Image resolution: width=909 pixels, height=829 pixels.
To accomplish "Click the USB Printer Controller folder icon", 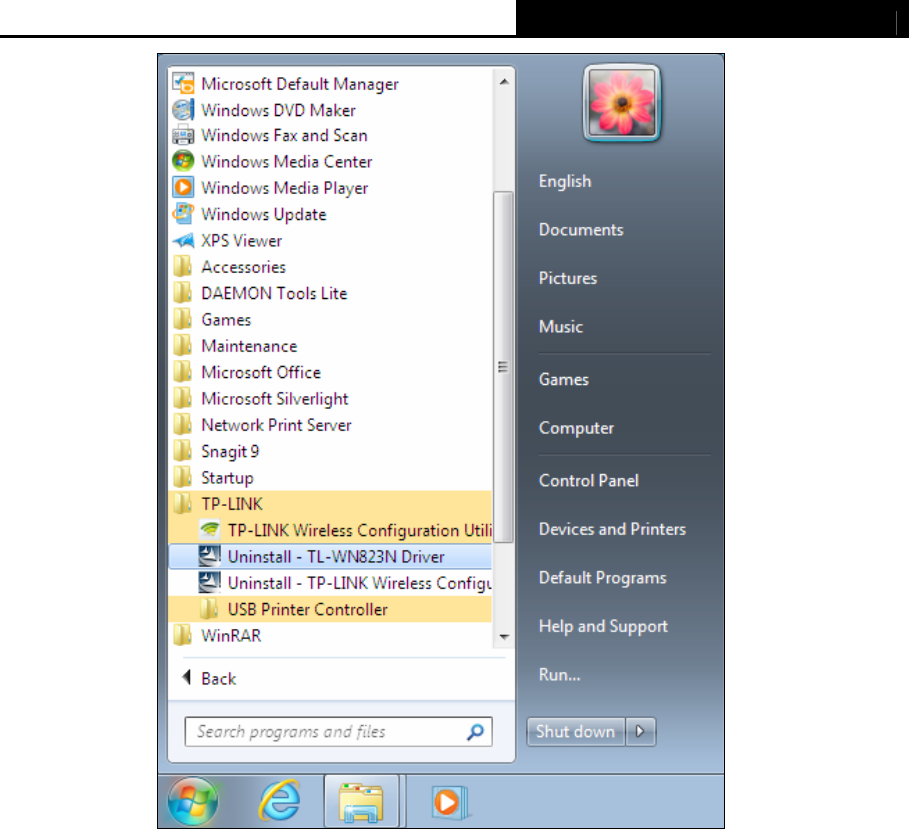I will point(209,609).
